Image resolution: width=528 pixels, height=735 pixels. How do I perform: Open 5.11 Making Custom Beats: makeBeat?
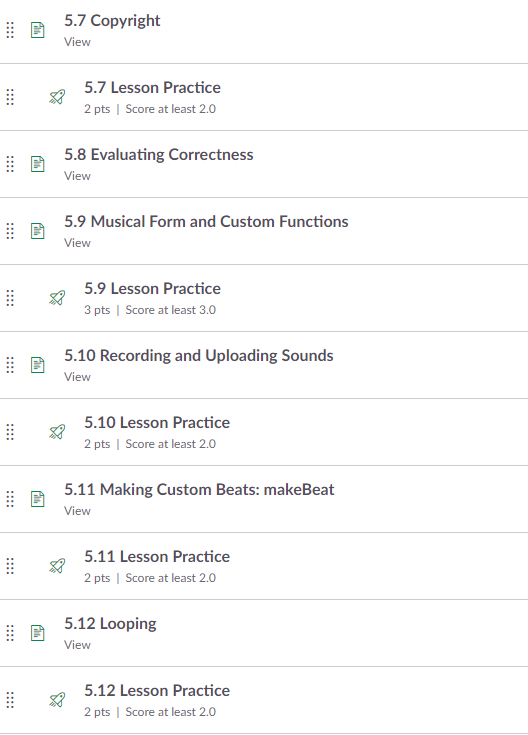coord(199,490)
